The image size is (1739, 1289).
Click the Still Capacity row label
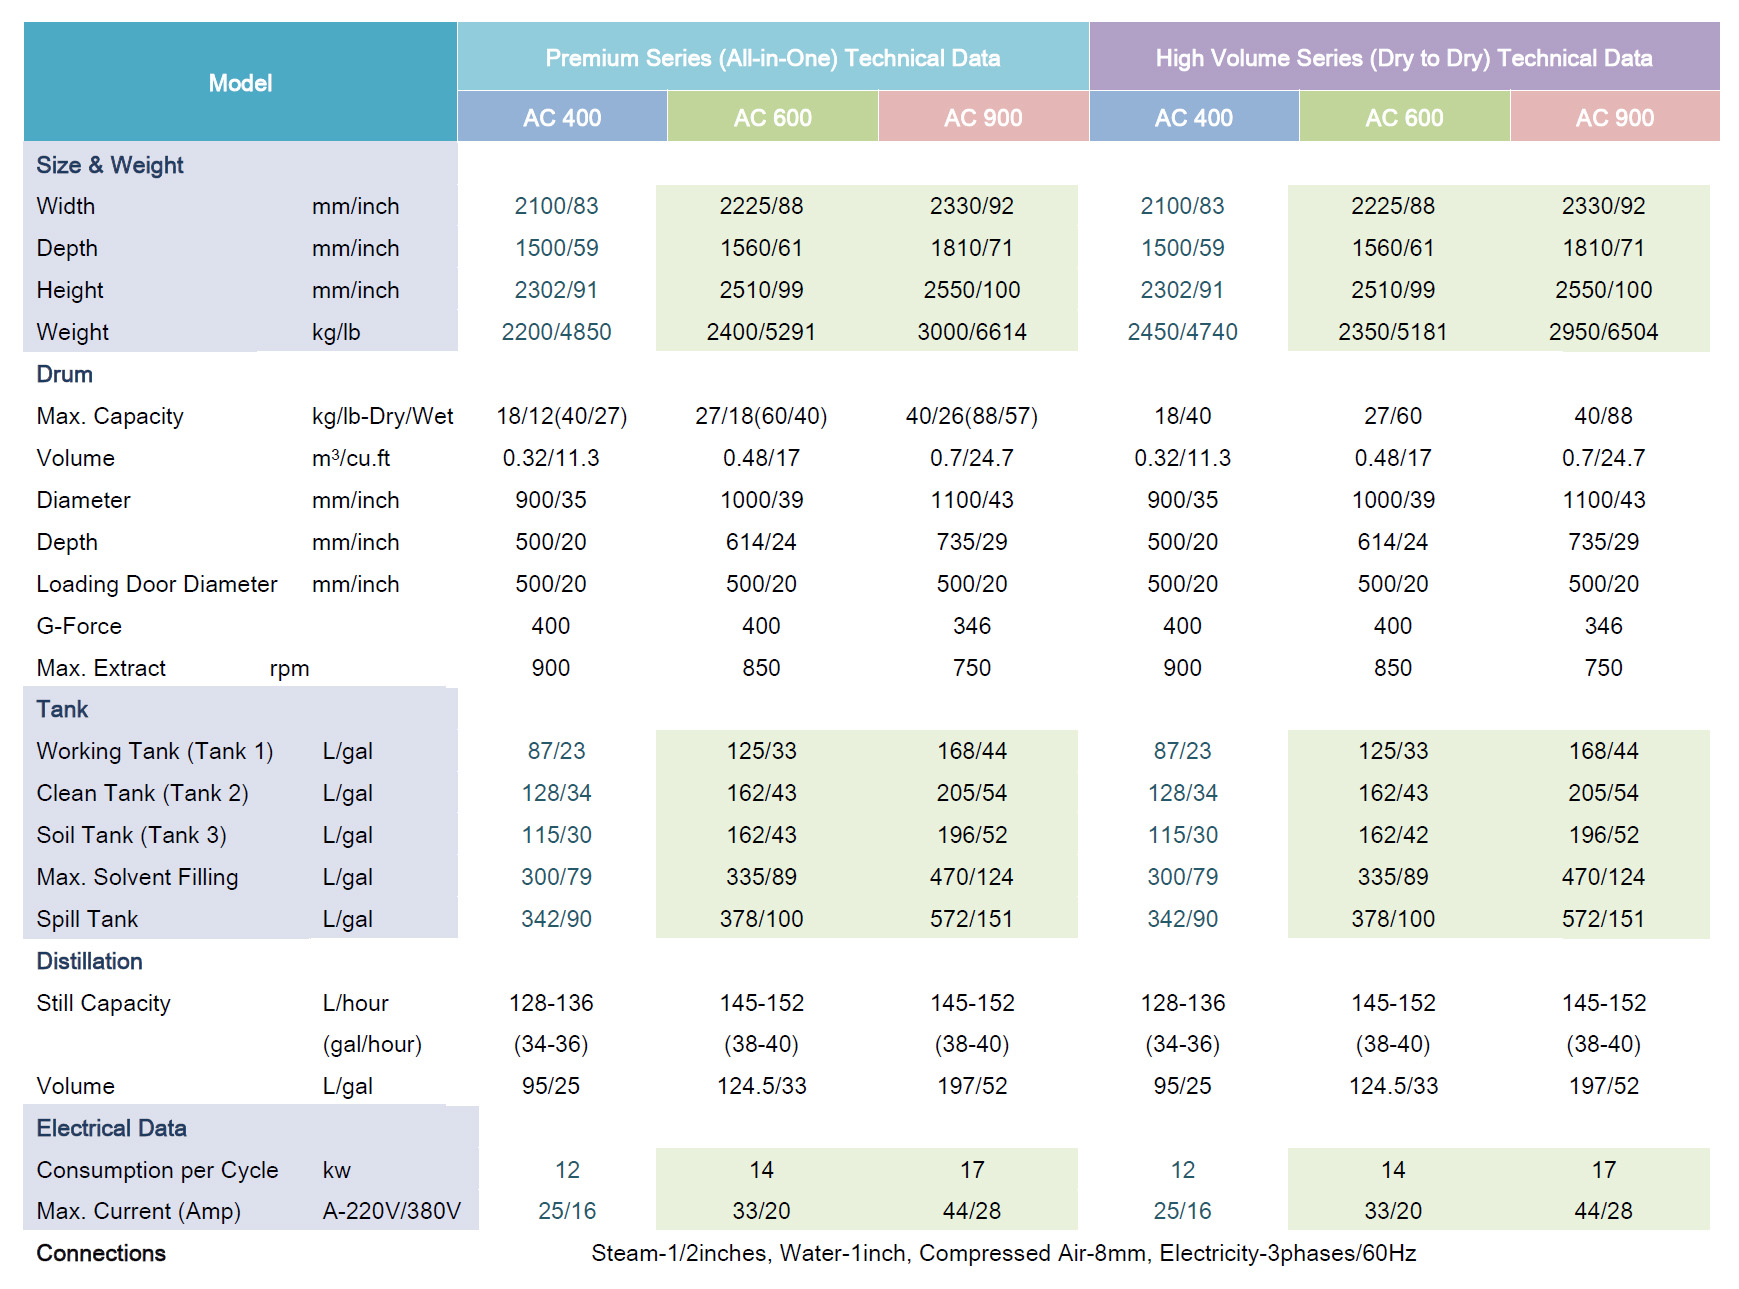(104, 1003)
